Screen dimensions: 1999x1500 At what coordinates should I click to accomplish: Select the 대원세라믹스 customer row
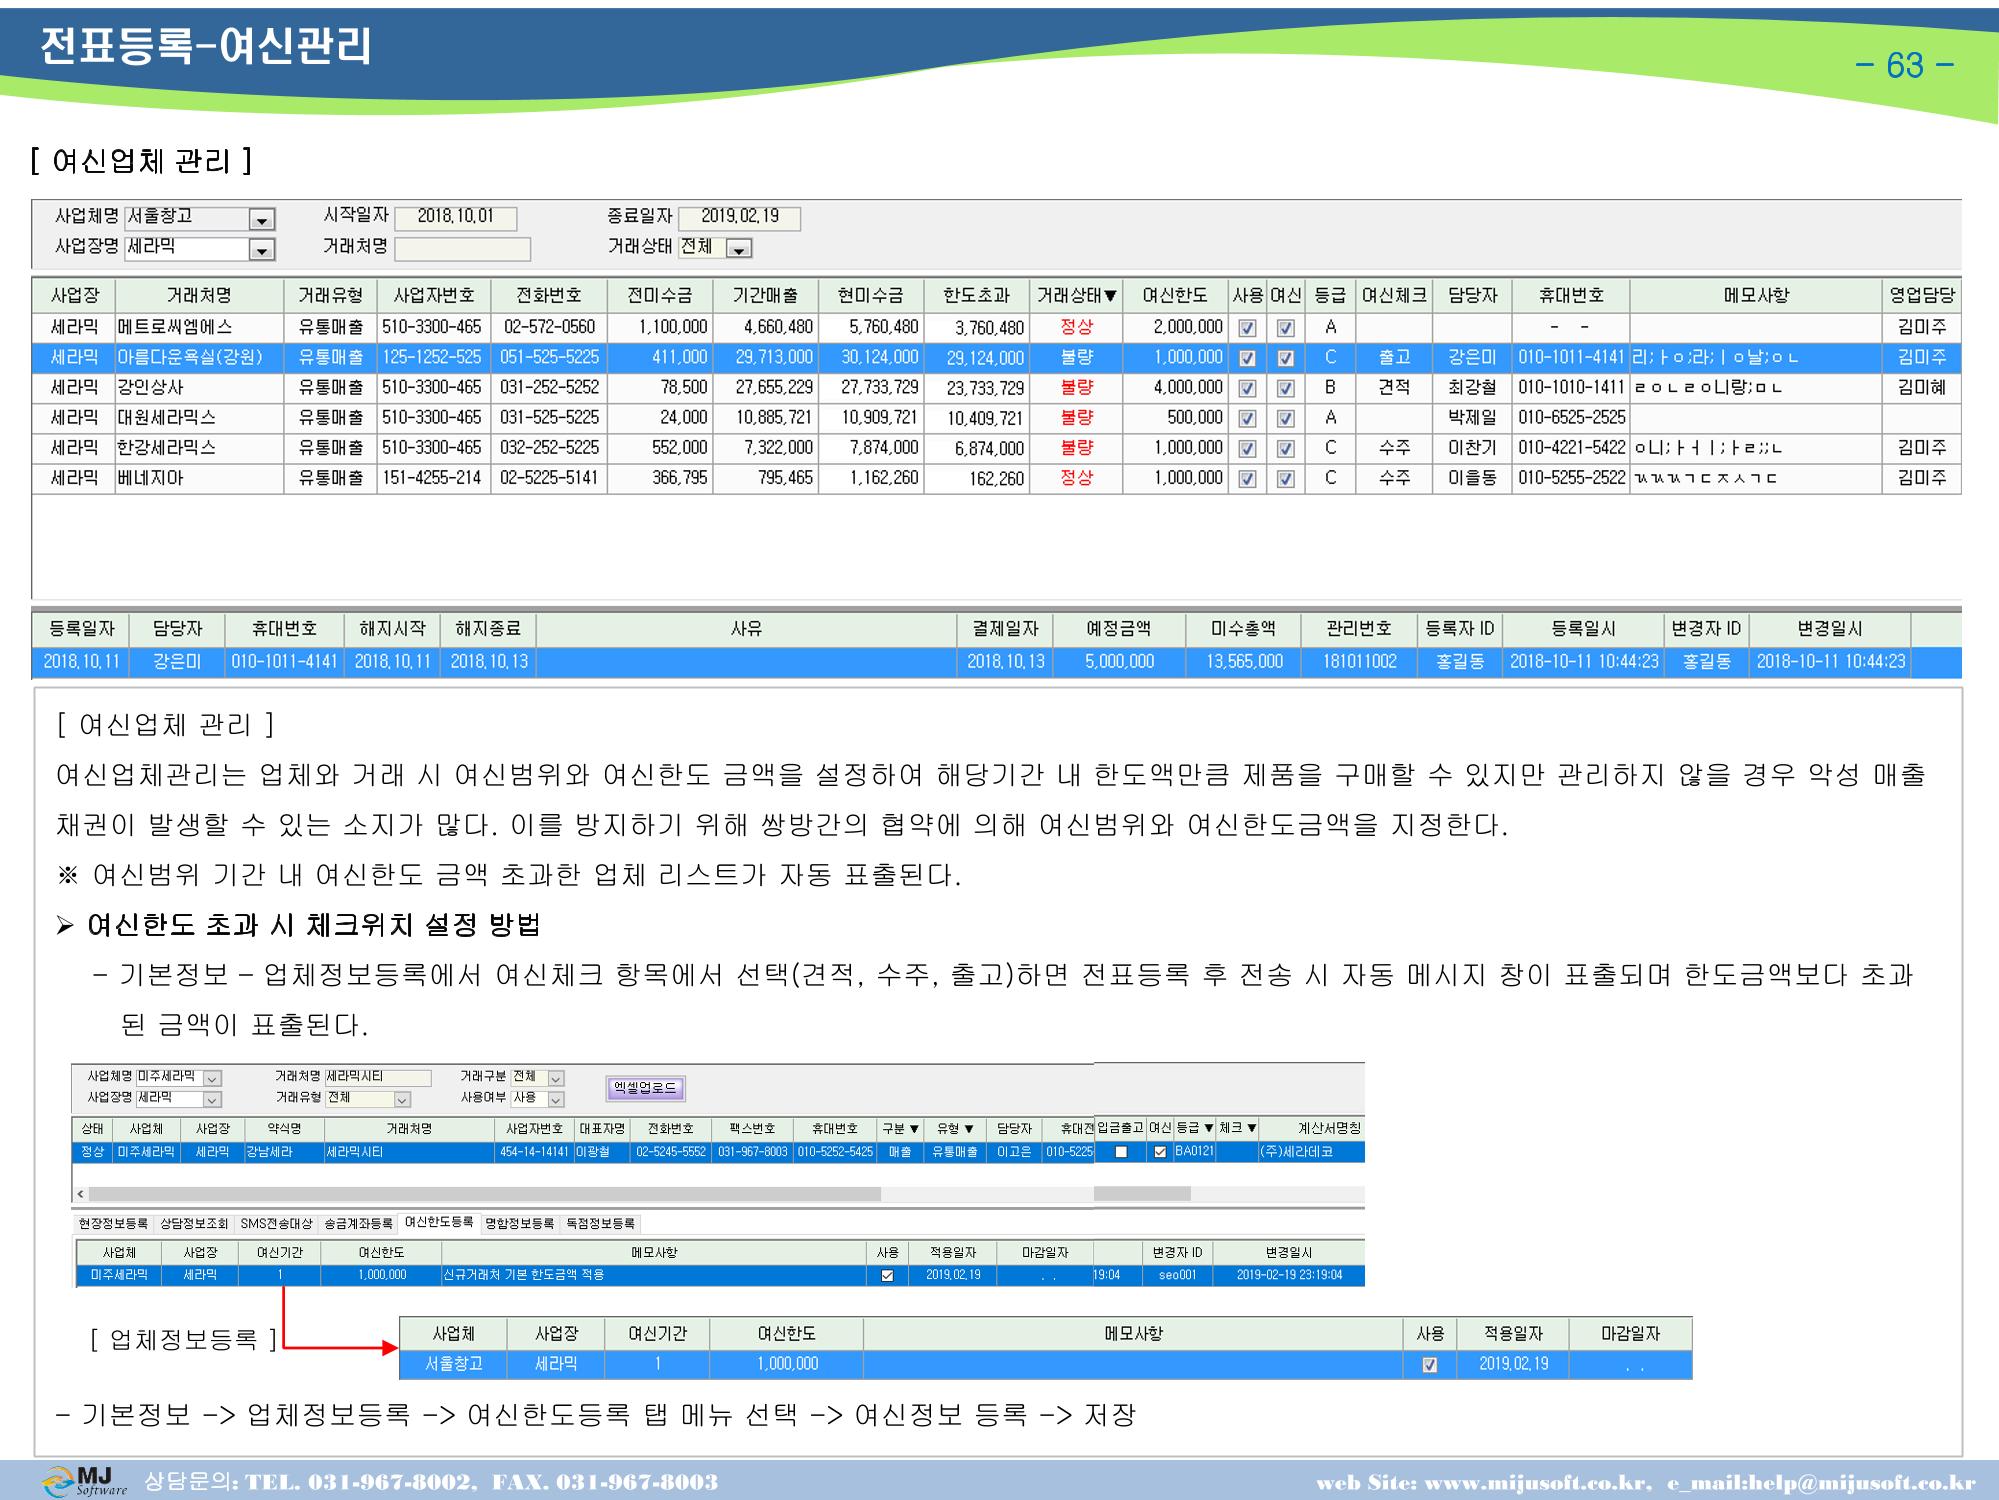[x=996, y=418]
